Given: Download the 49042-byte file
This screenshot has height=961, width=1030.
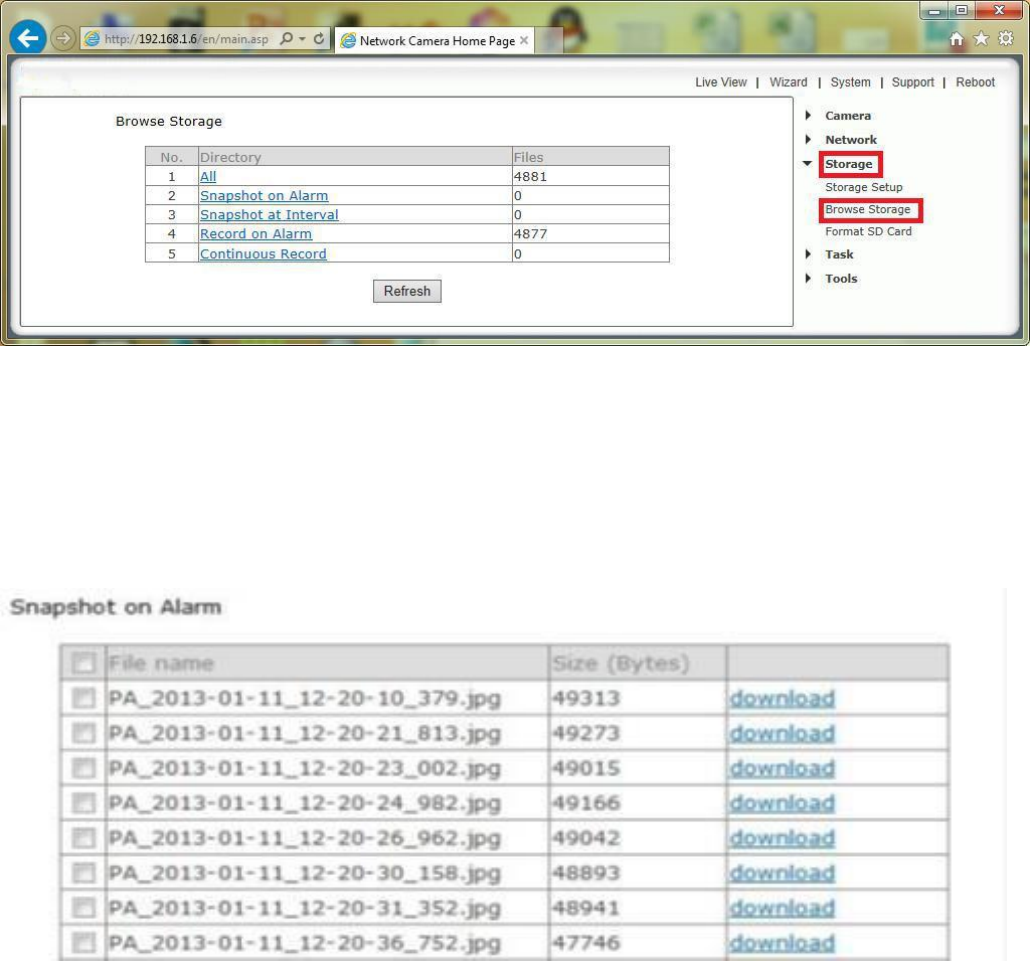Looking at the screenshot, I should [x=782, y=838].
